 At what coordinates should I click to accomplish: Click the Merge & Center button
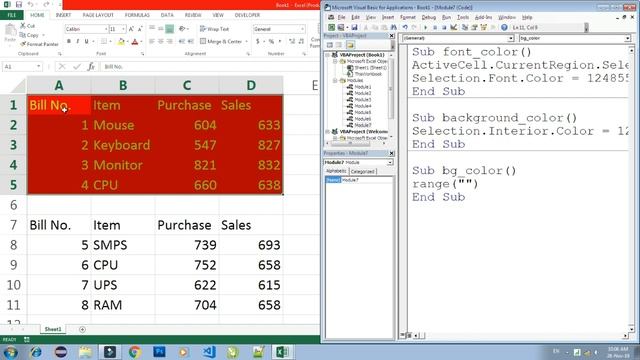224,41
